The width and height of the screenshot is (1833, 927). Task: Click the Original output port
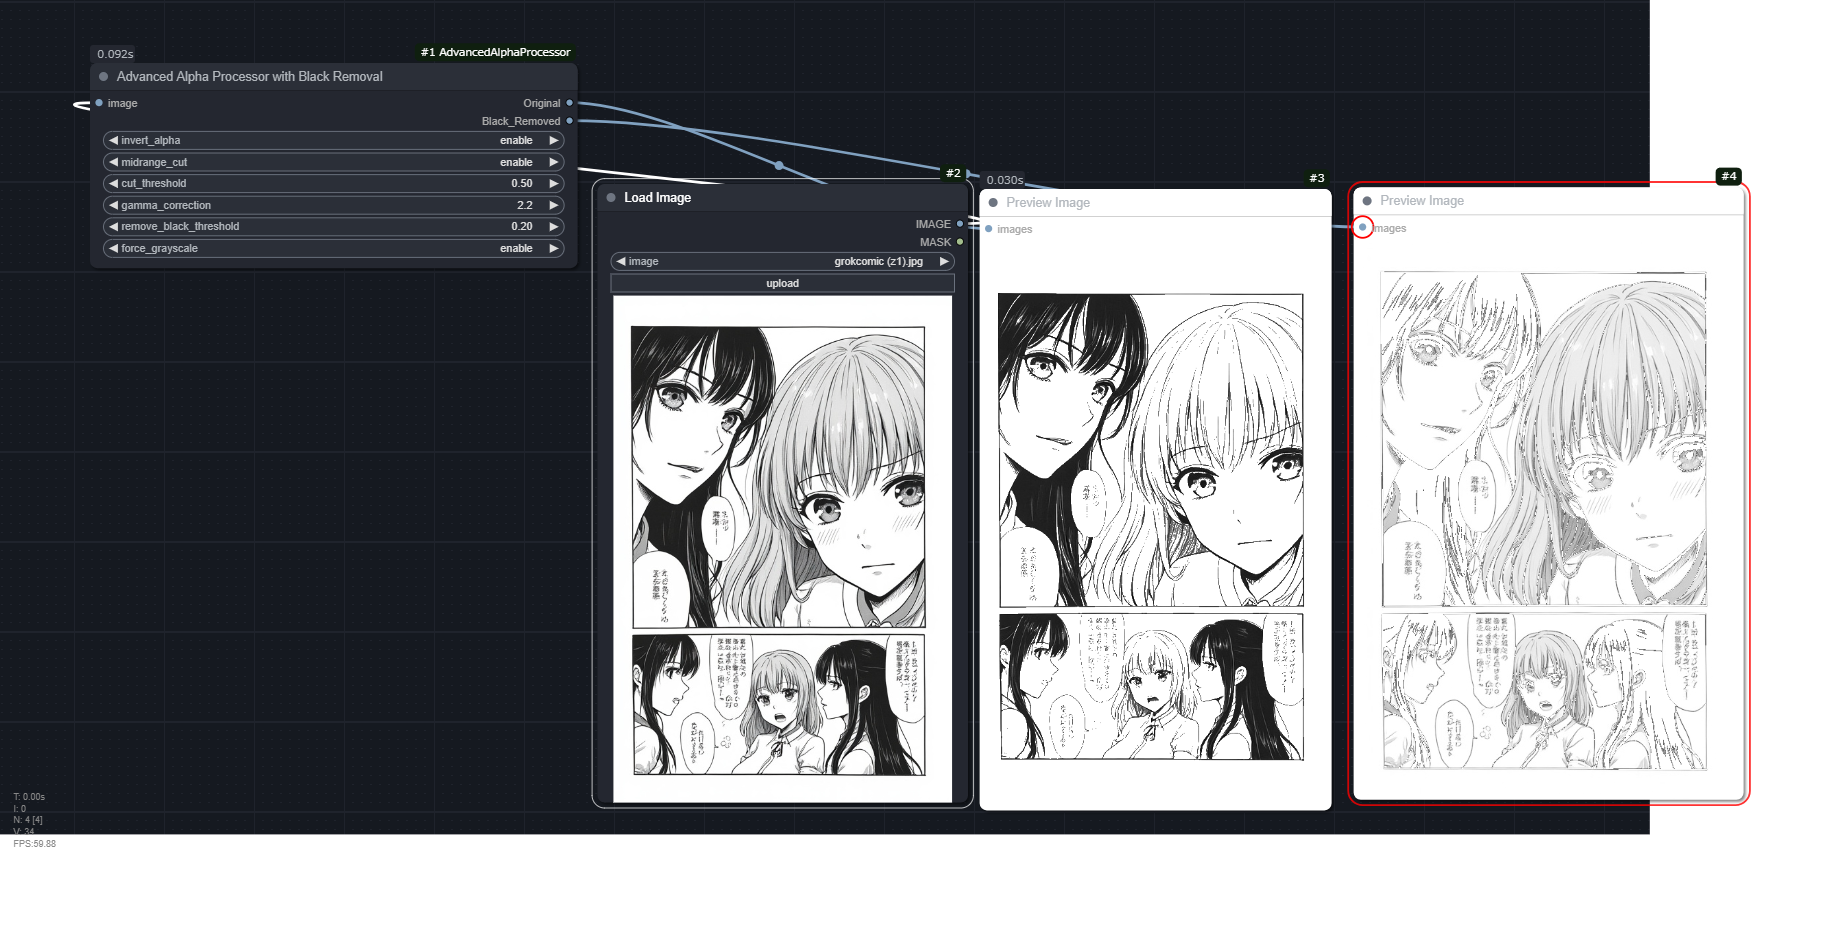click(570, 103)
